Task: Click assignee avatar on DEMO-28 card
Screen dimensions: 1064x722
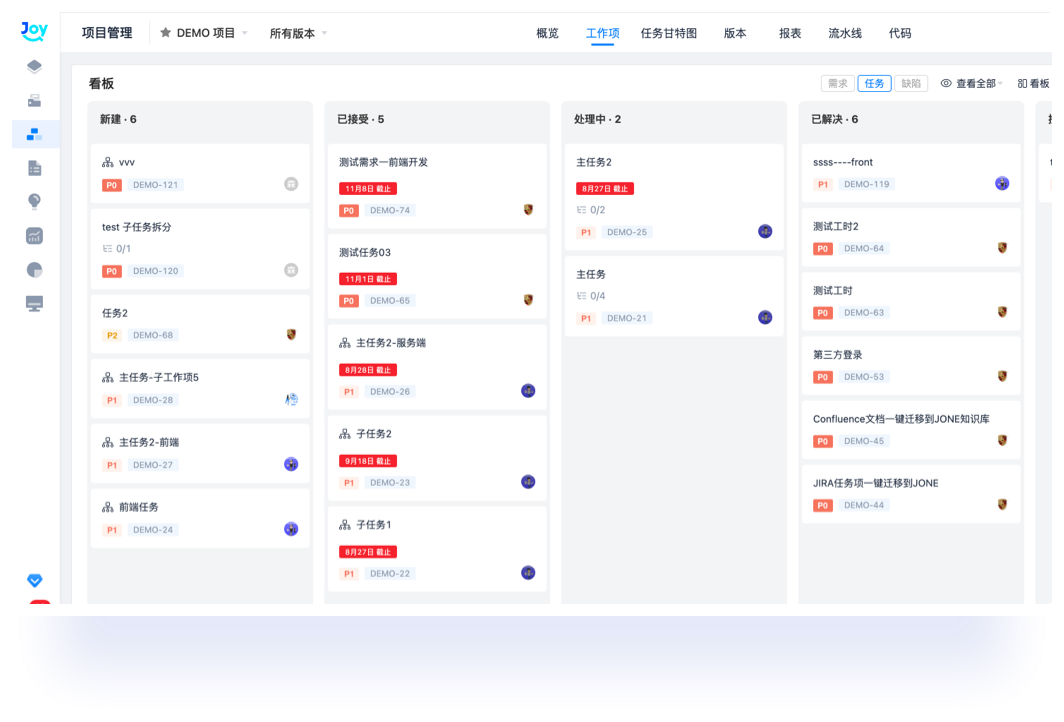Action: (x=291, y=399)
